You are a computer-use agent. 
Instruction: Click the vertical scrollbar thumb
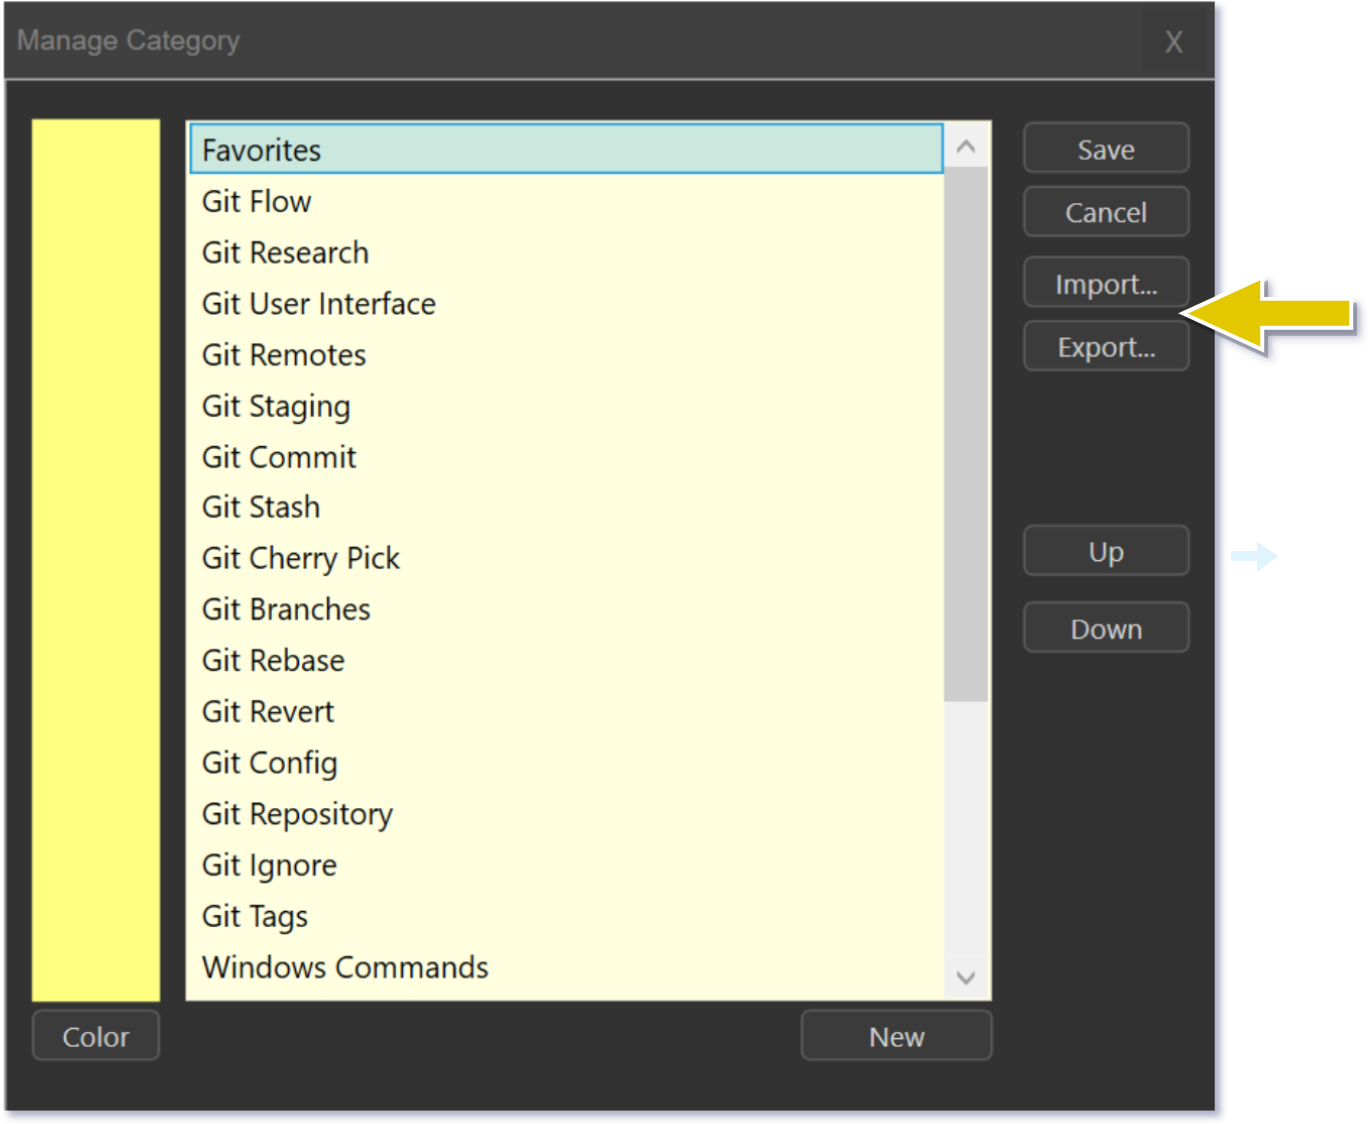965,434
